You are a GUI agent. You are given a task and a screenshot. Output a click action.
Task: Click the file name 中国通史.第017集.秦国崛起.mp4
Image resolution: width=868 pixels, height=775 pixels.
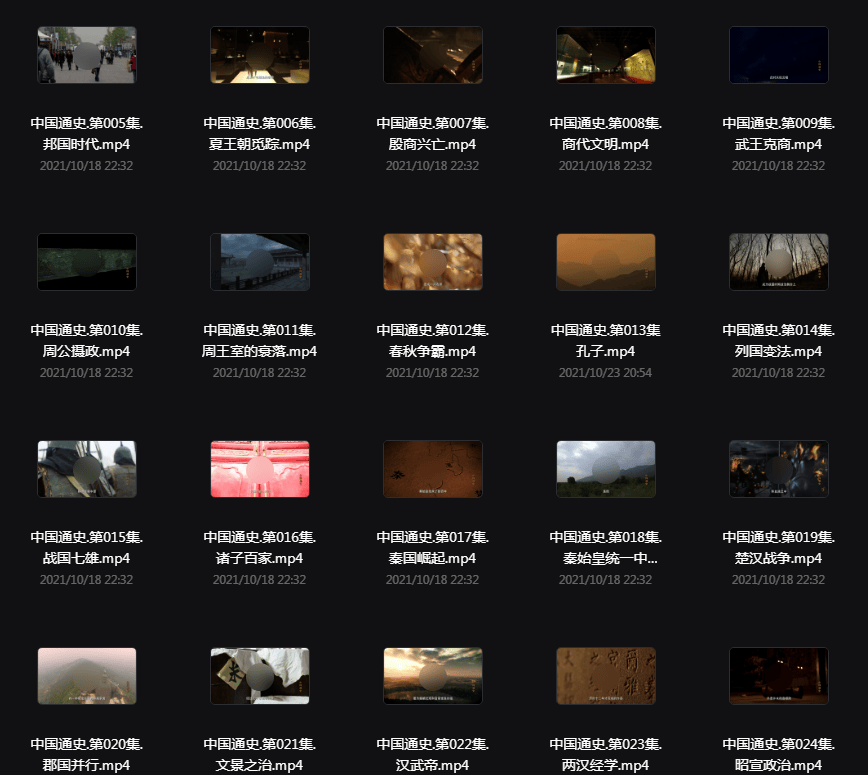coord(433,548)
